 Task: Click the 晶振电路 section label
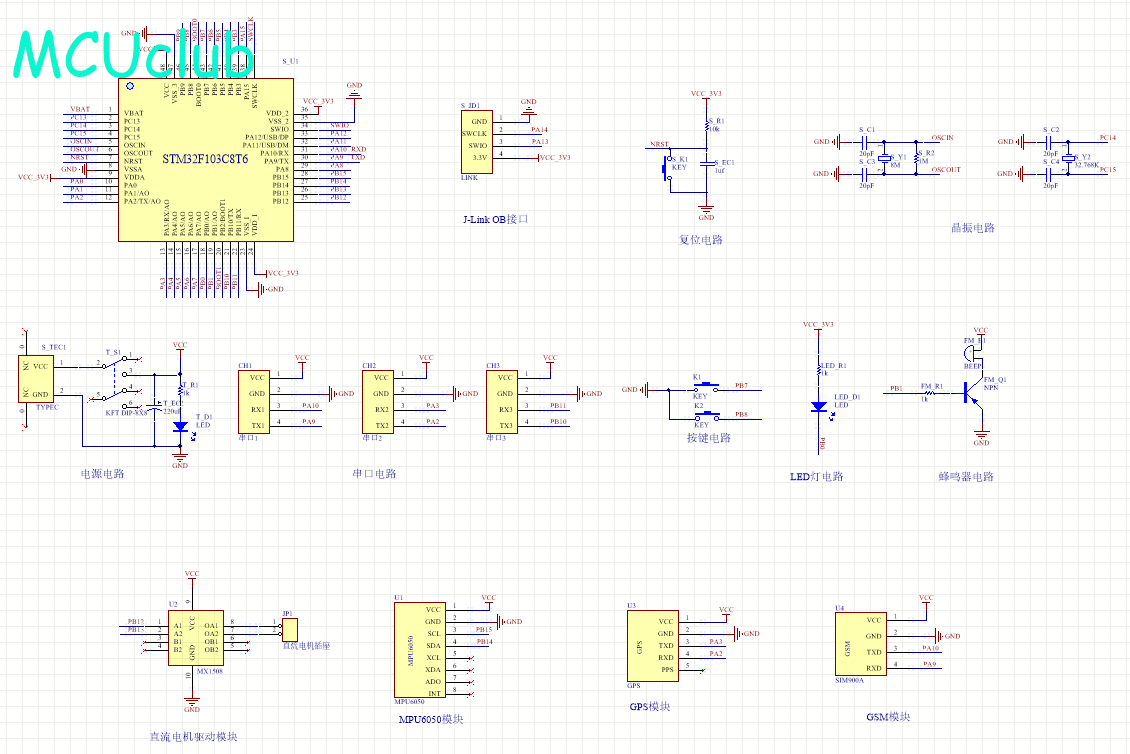point(973,228)
